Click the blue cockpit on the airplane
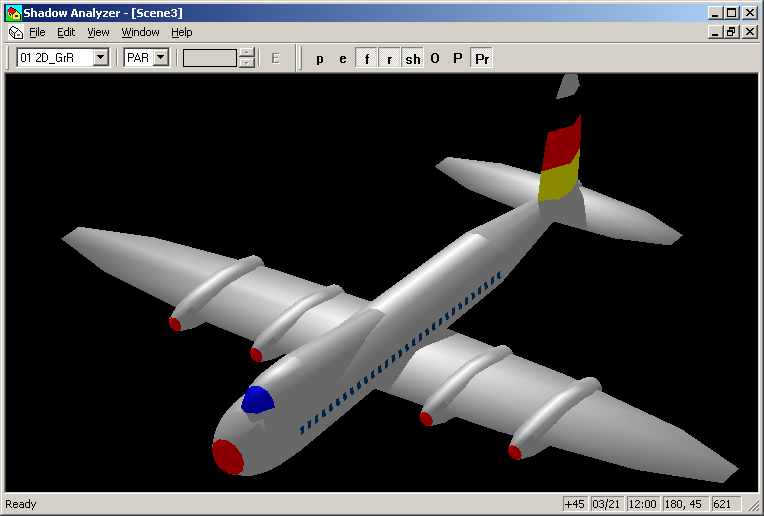The height and width of the screenshot is (516, 764). 256,400
